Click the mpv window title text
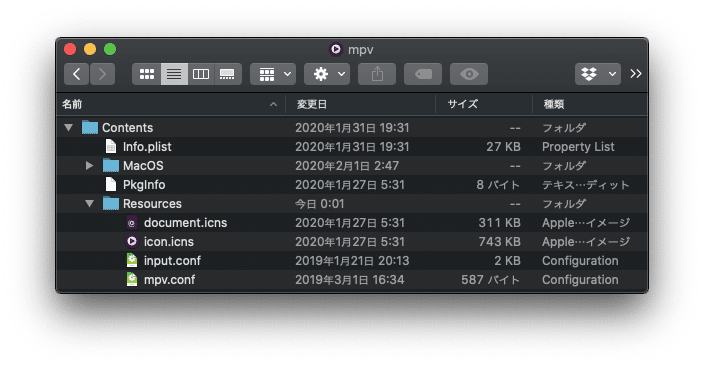Image resolution: width=704 pixels, height=367 pixels. pyautogui.click(x=361, y=49)
